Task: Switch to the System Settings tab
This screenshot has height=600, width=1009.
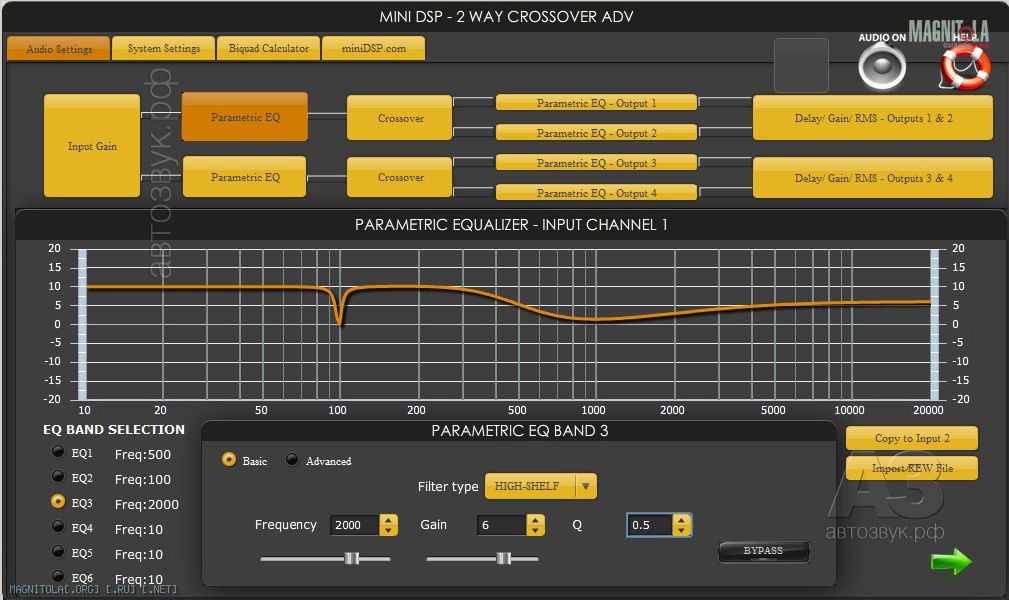Action: click(x=163, y=48)
